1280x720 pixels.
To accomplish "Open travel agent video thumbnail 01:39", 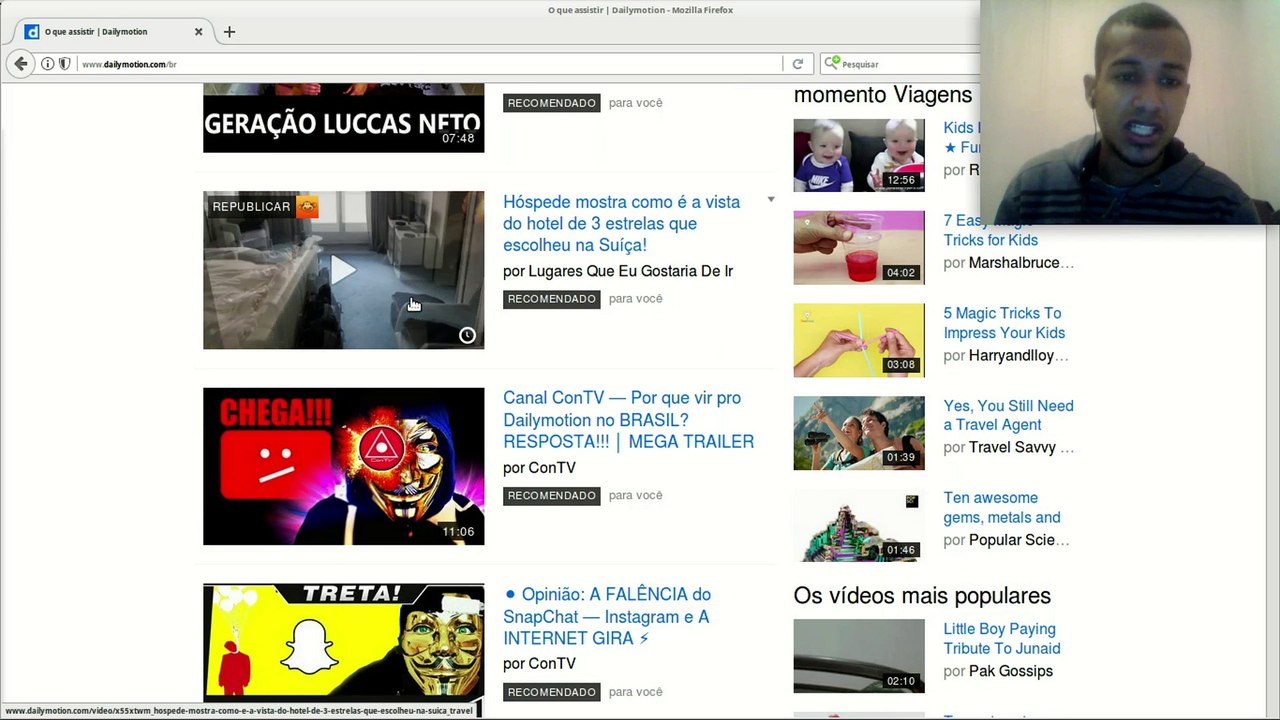I will (x=859, y=433).
